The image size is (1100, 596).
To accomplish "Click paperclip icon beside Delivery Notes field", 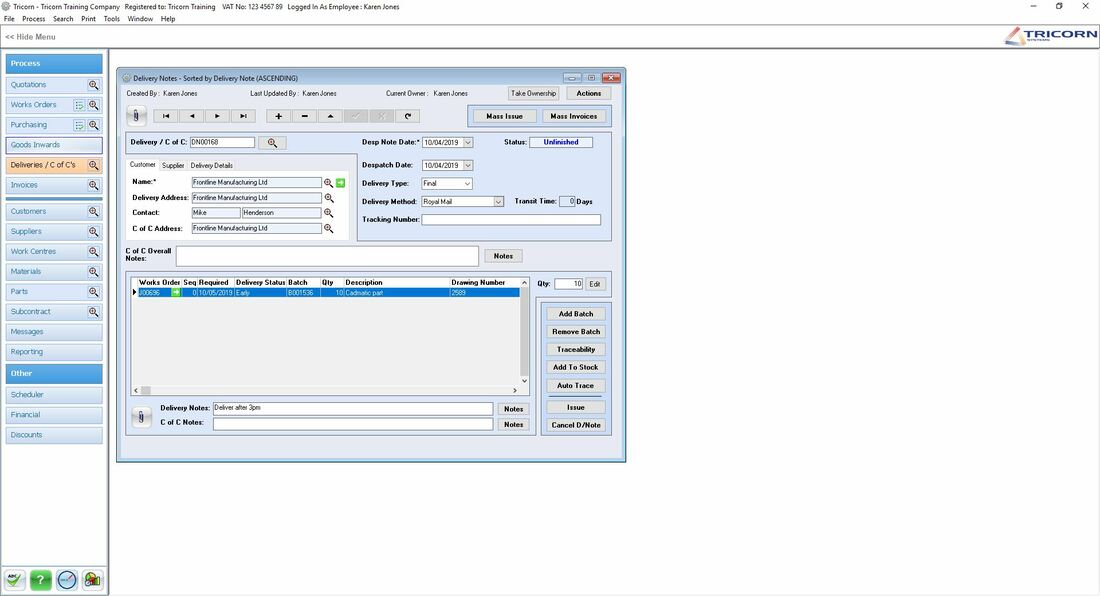I will click(x=141, y=417).
